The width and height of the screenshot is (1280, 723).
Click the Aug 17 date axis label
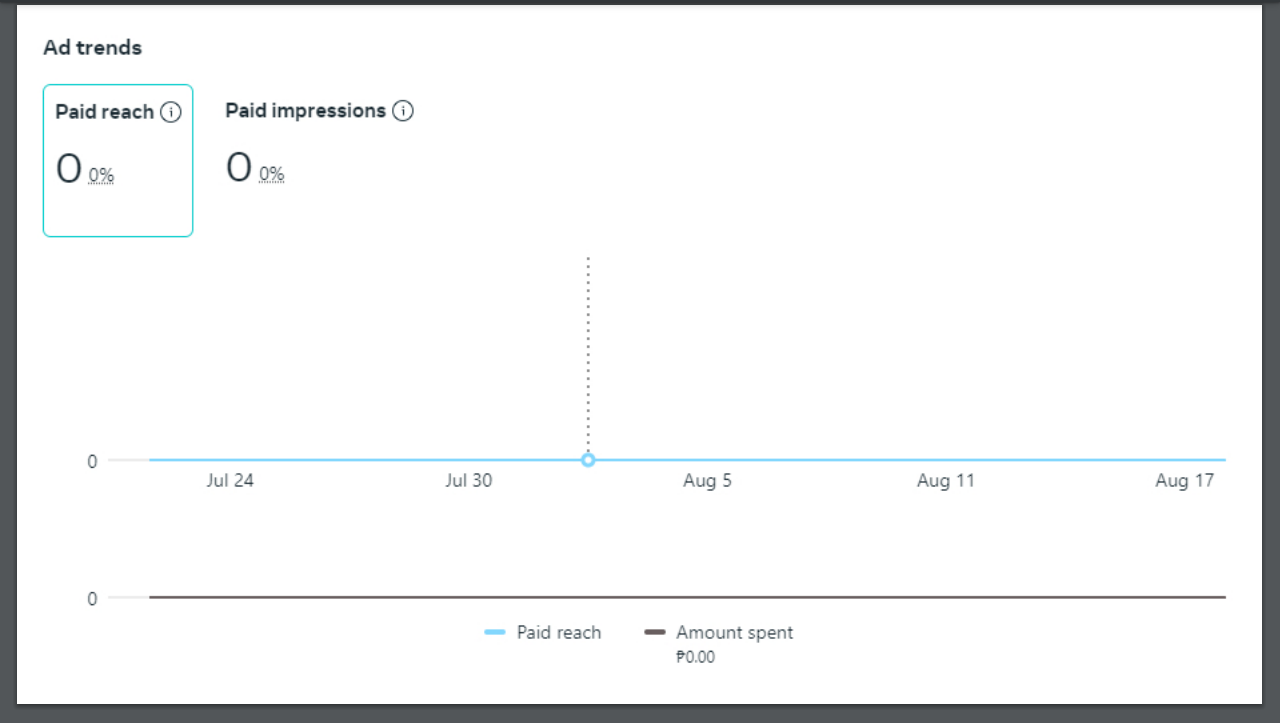pyautogui.click(x=1184, y=481)
